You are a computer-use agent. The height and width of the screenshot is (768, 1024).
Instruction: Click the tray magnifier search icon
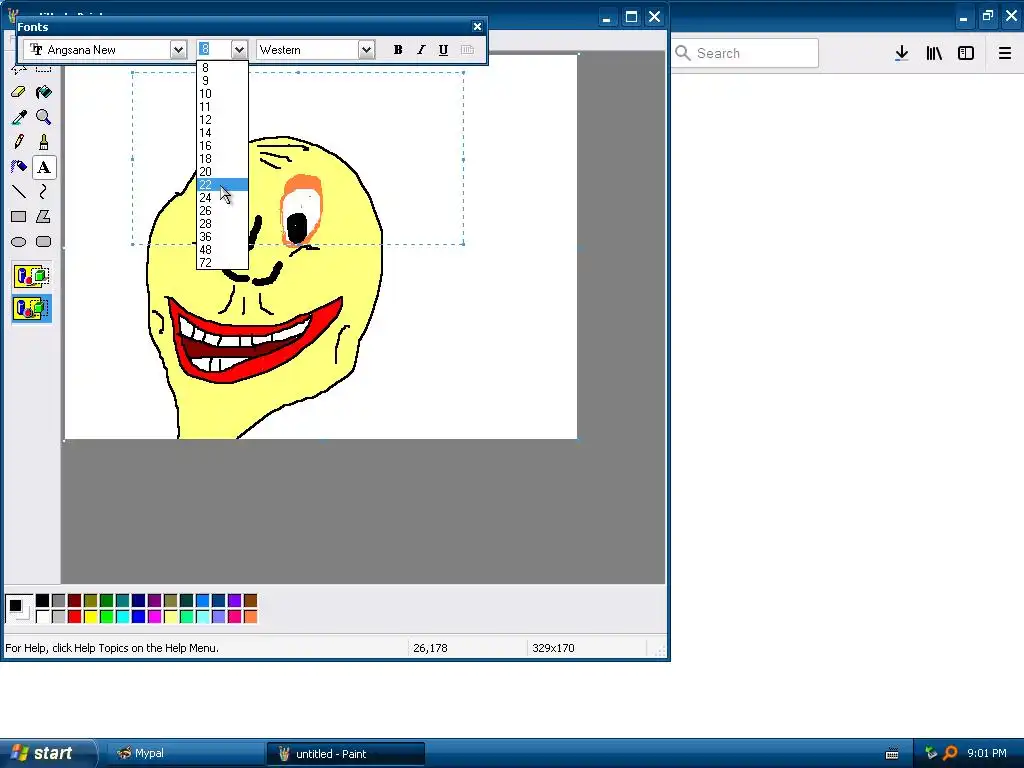950,754
